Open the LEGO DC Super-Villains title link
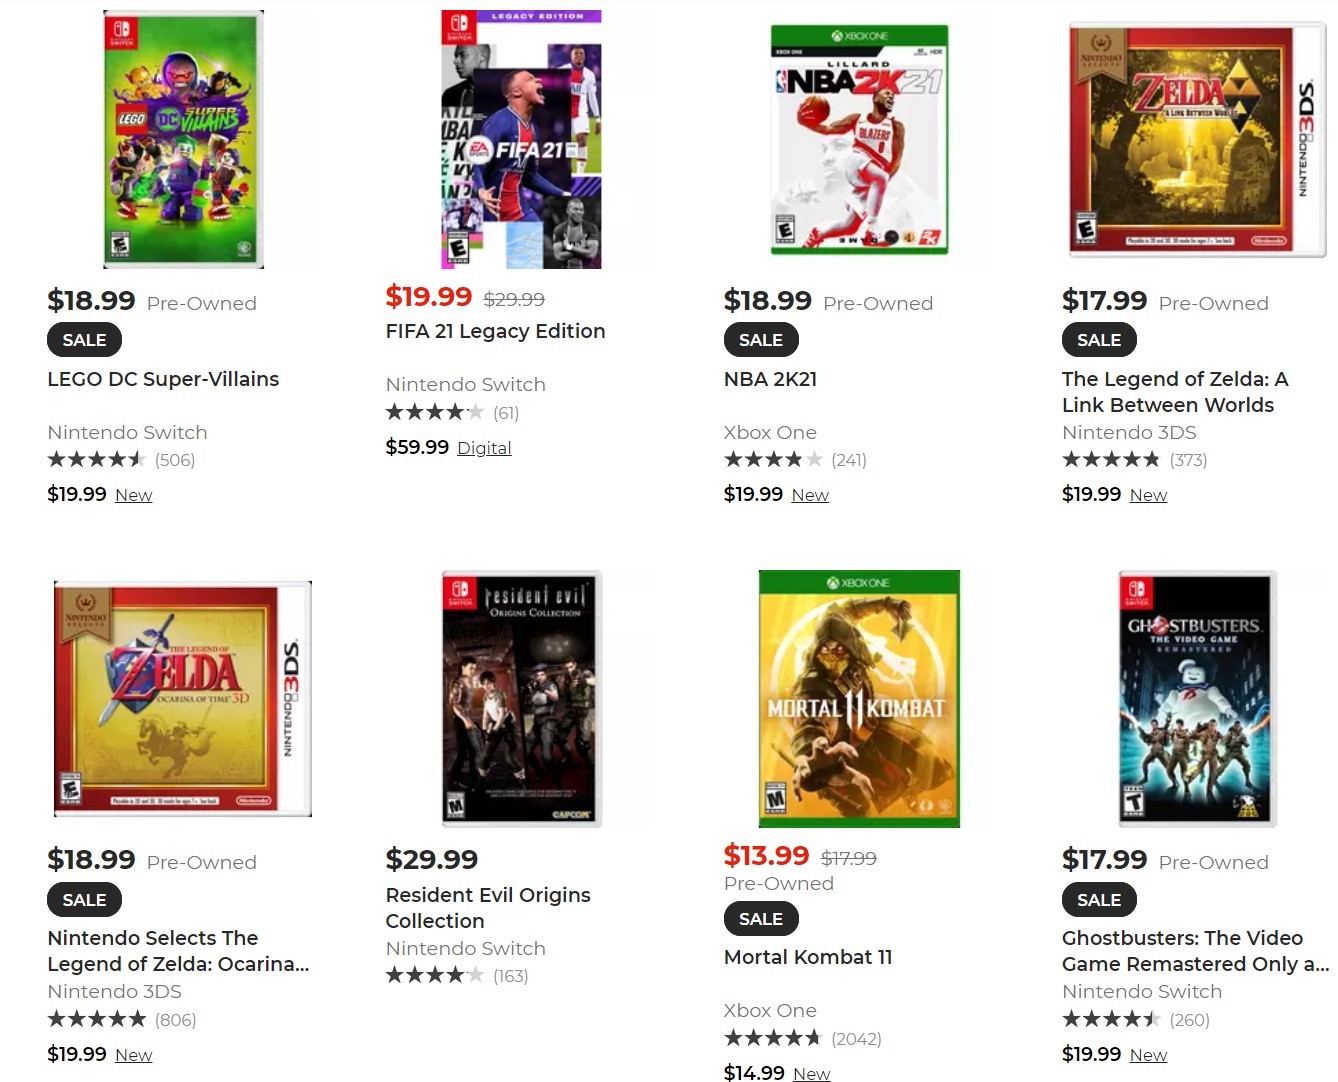1338x1082 pixels. [x=163, y=379]
